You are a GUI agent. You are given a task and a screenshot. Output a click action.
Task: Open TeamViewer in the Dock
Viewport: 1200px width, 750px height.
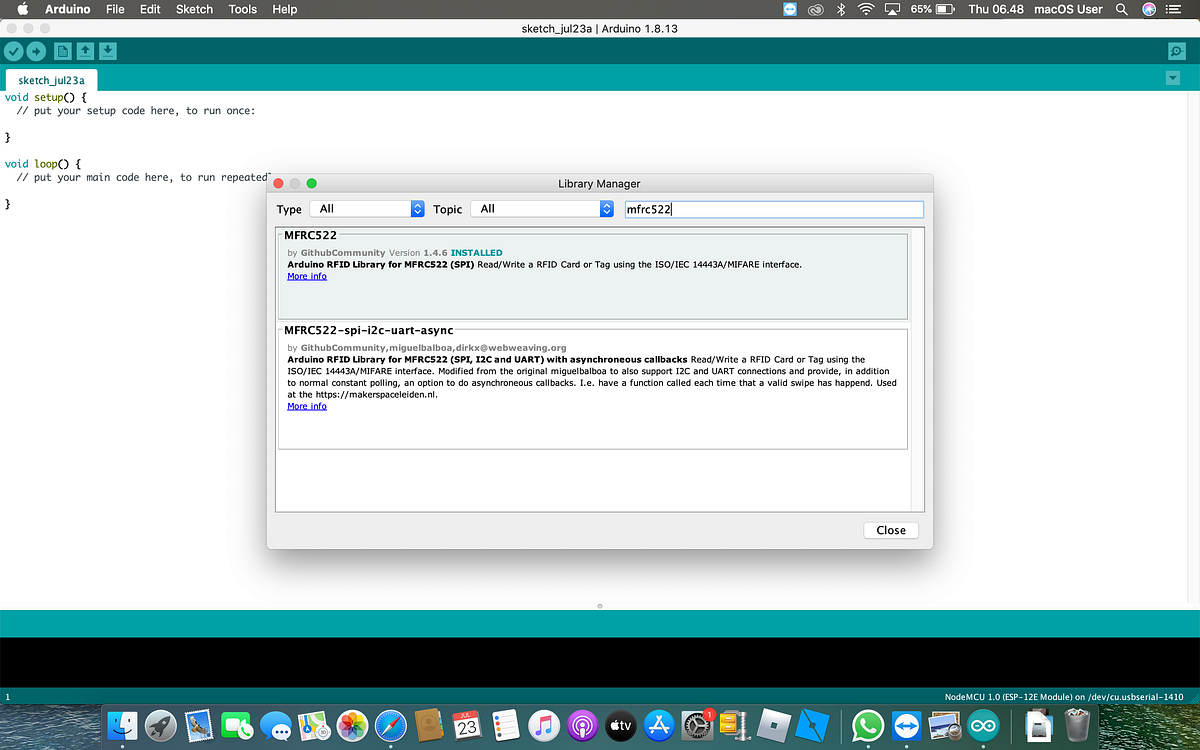[906, 726]
